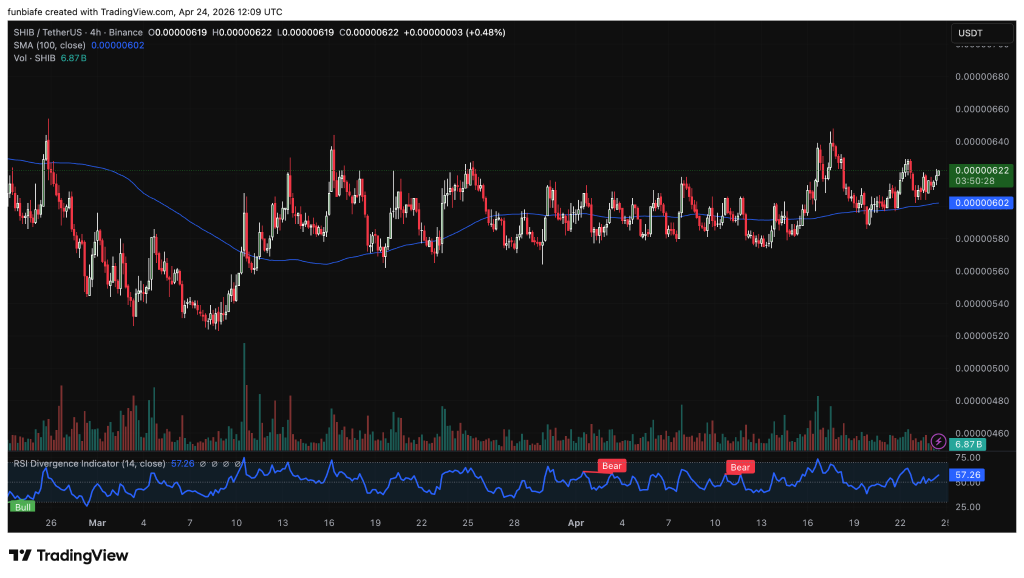Viewport: 1024px width, 578px height.
Task: Select the Vol · SHIB volume legend
Action: [x=33, y=59]
